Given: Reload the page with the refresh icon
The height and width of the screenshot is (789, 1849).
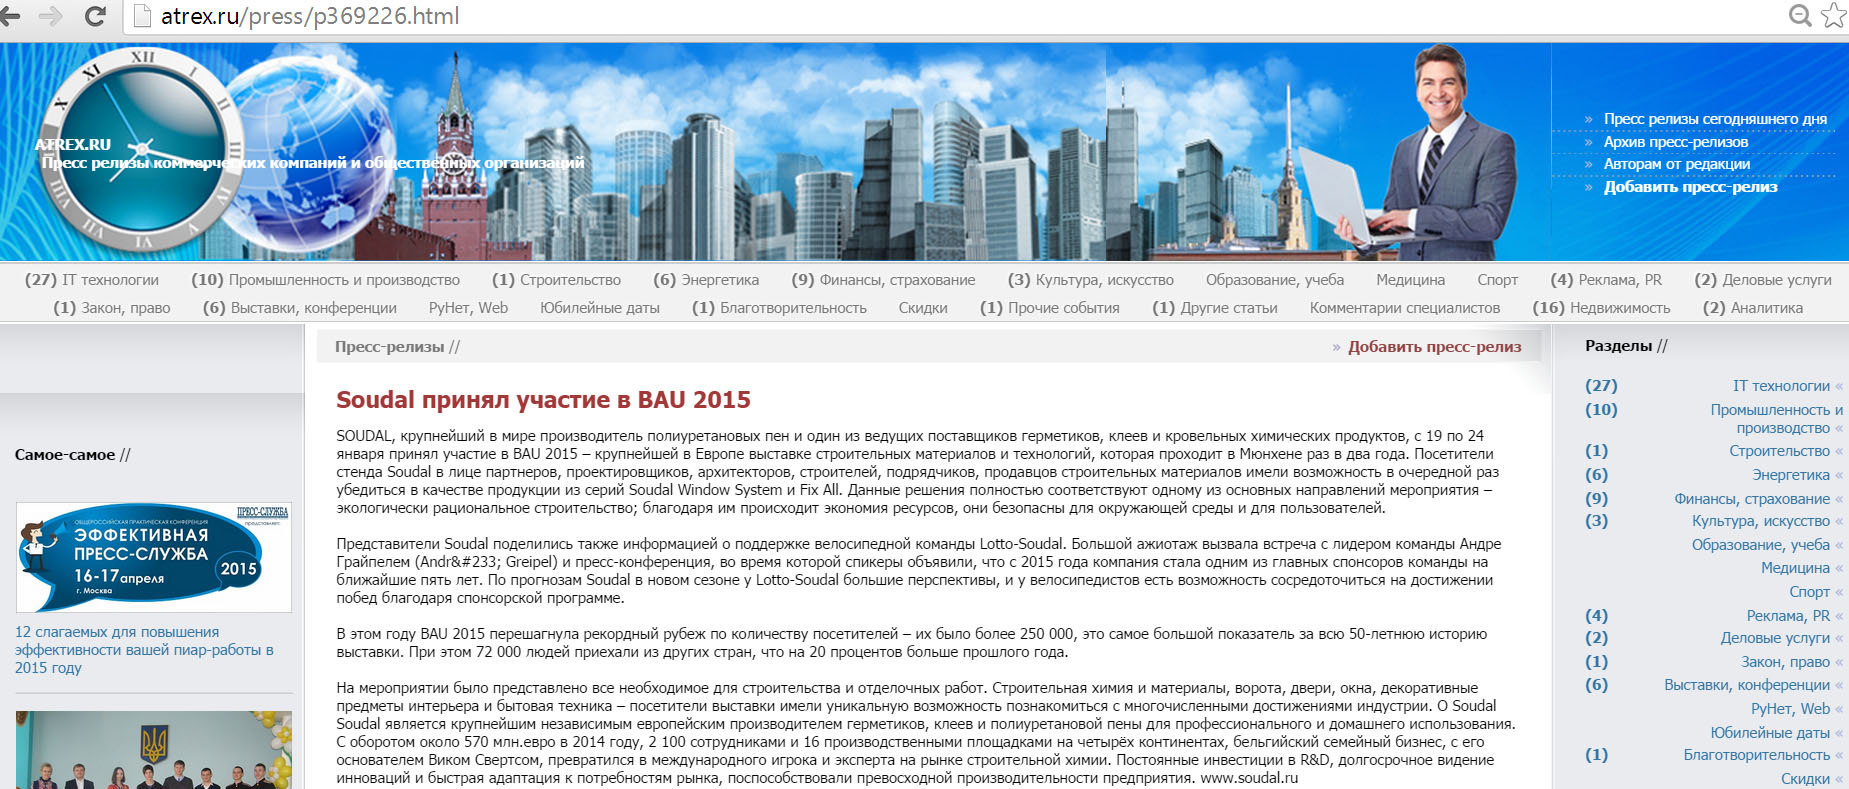Looking at the screenshot, I should [x=96, y=16].
